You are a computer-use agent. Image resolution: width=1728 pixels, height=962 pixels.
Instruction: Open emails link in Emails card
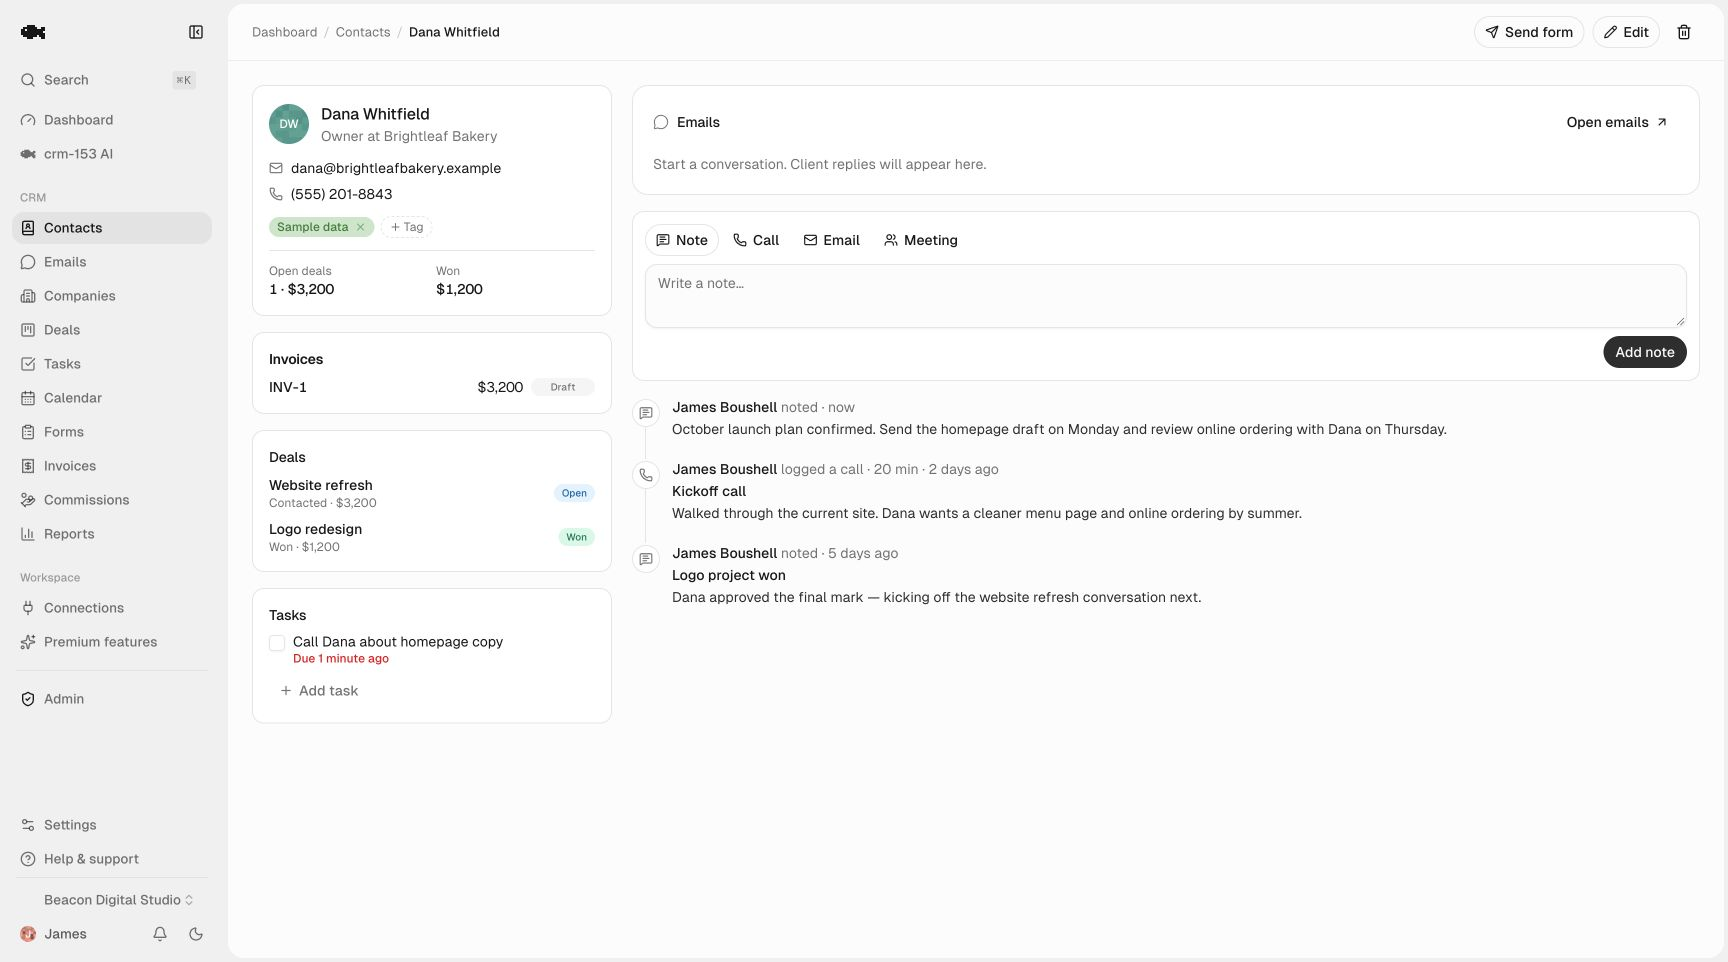[1617, 122]
